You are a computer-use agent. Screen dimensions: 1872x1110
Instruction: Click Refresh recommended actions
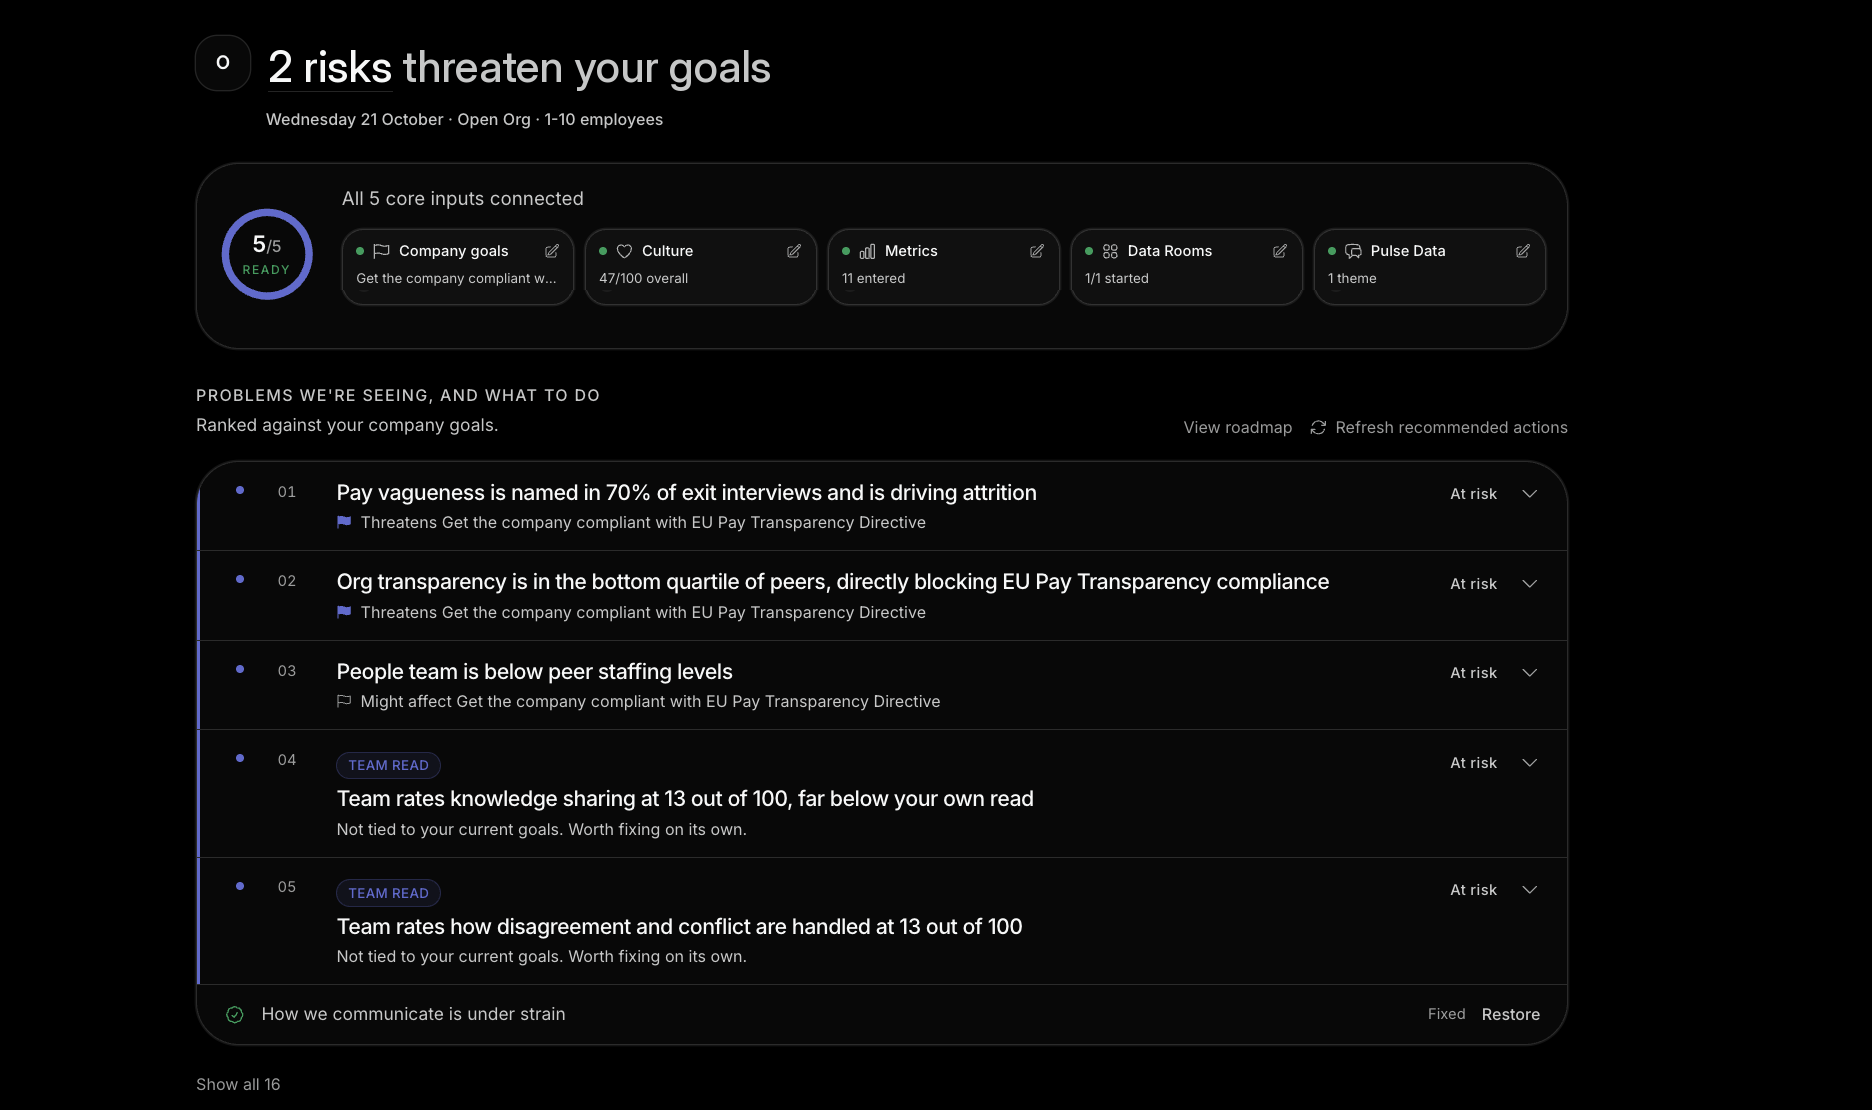[x=1439, y=427]
